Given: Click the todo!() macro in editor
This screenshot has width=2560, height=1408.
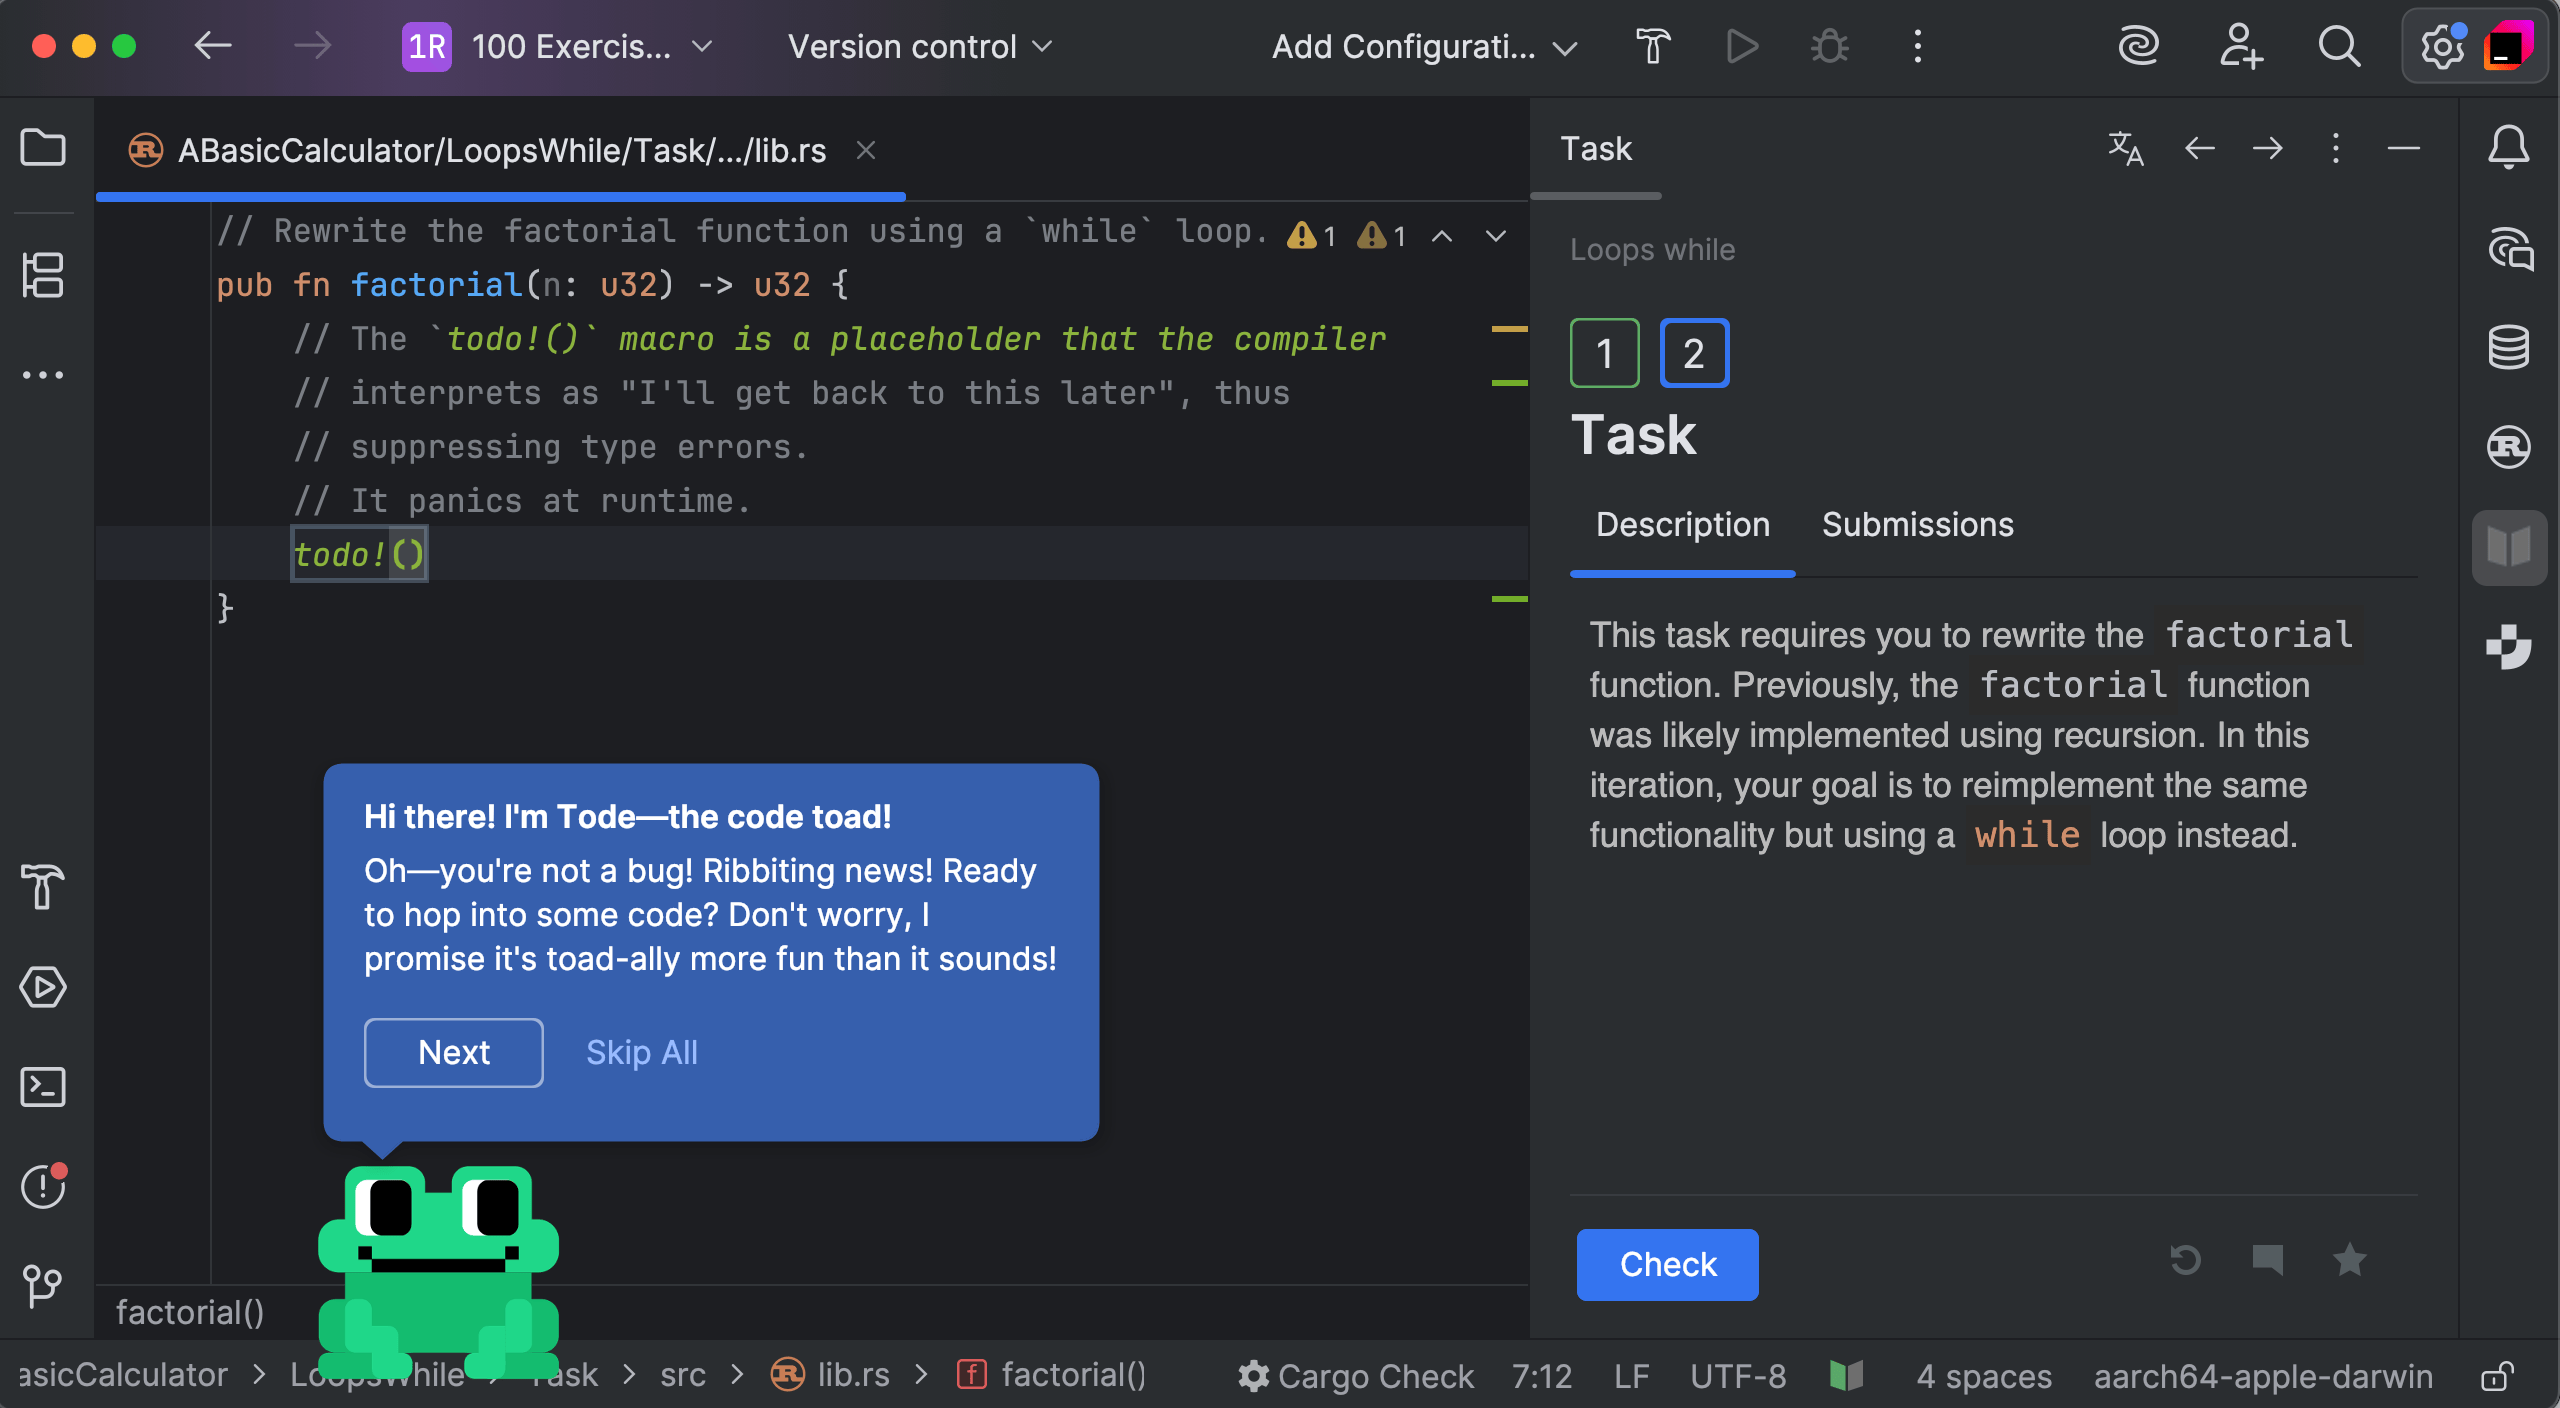Looking at the screenshot, I should tap(358, 554).
